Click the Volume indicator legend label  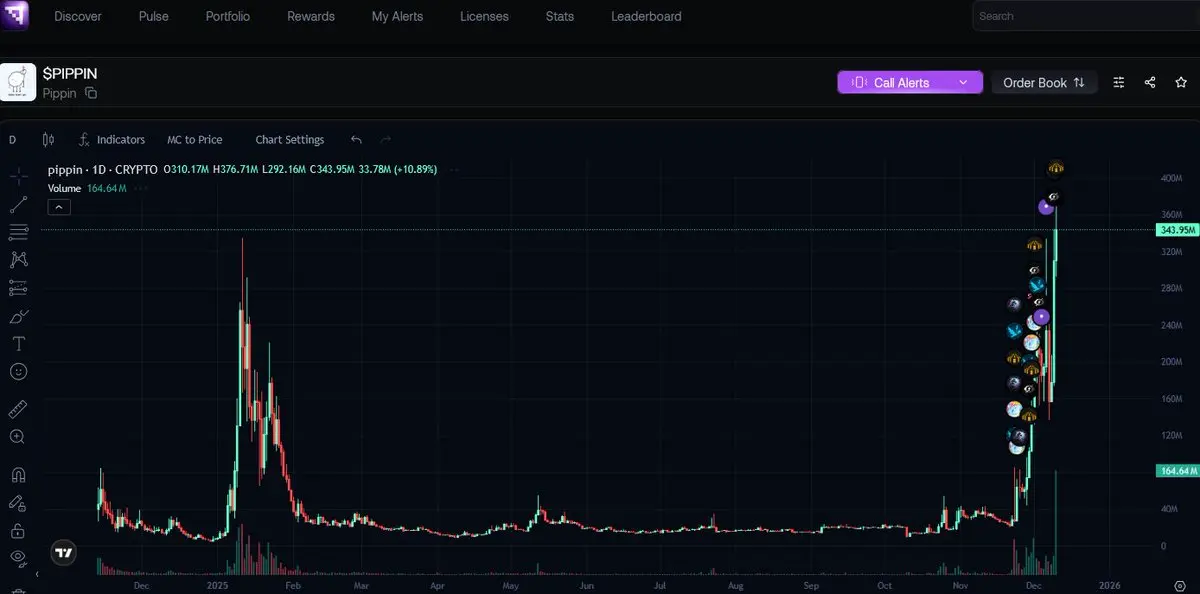[65, 188]
